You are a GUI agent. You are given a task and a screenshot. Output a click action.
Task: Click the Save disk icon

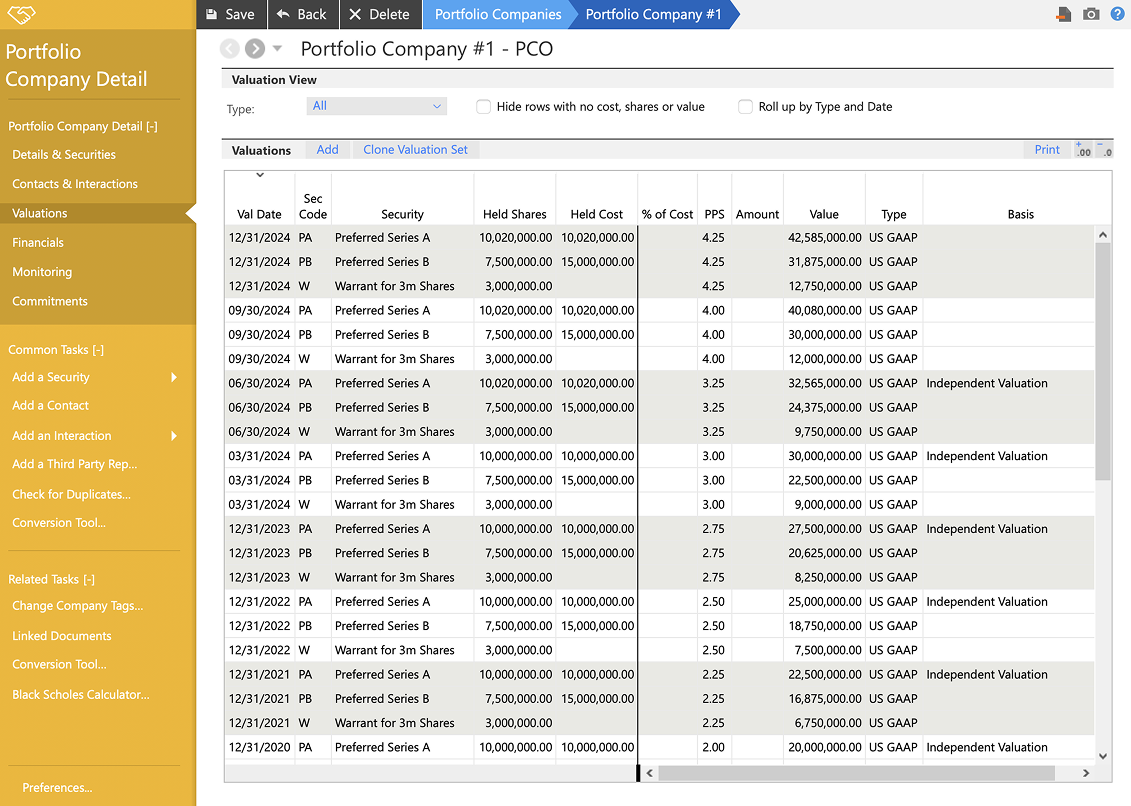211,14
